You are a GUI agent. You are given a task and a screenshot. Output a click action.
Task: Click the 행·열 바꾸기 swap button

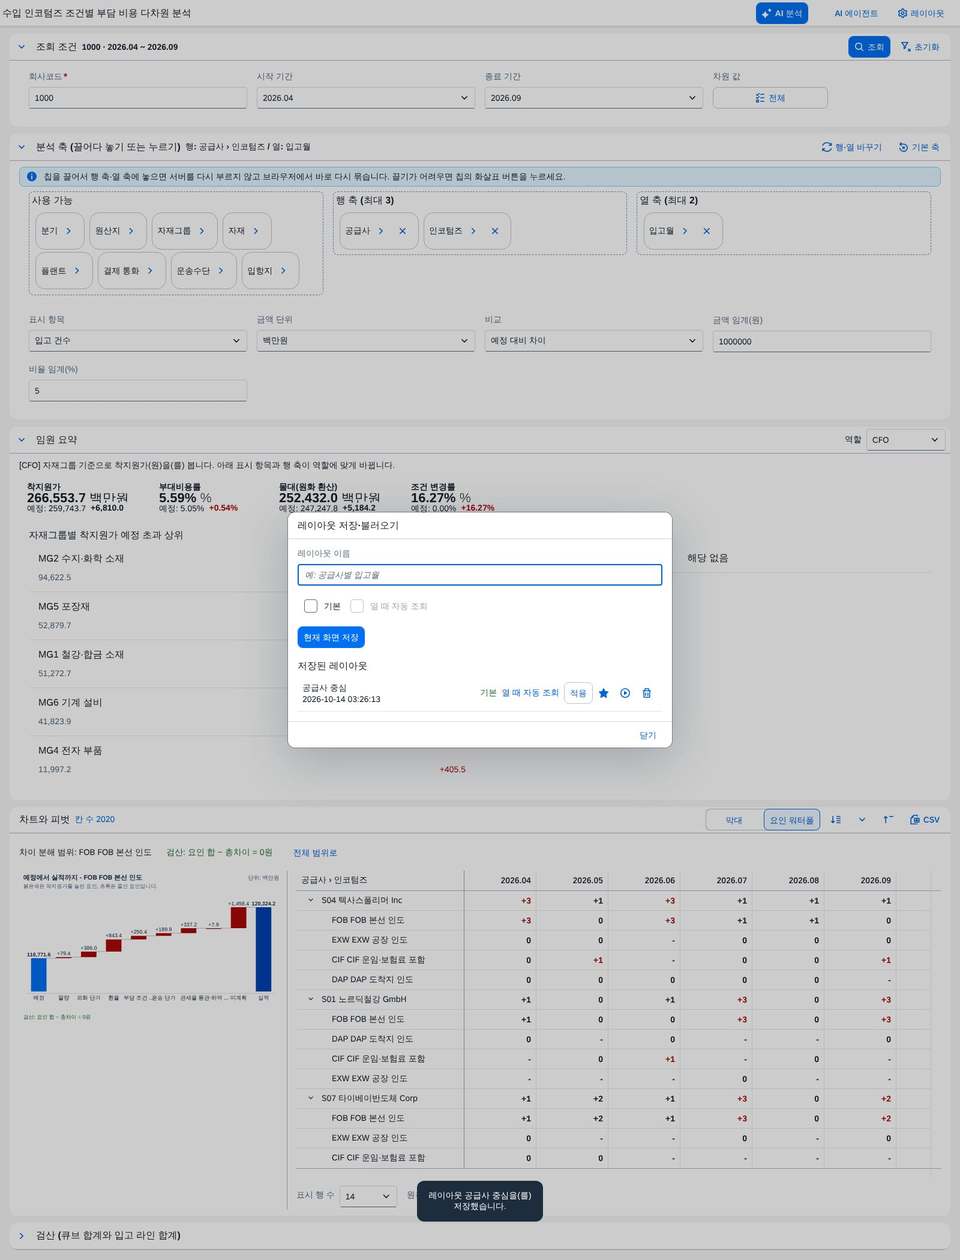pyautogui.click(x=852, y=147)
